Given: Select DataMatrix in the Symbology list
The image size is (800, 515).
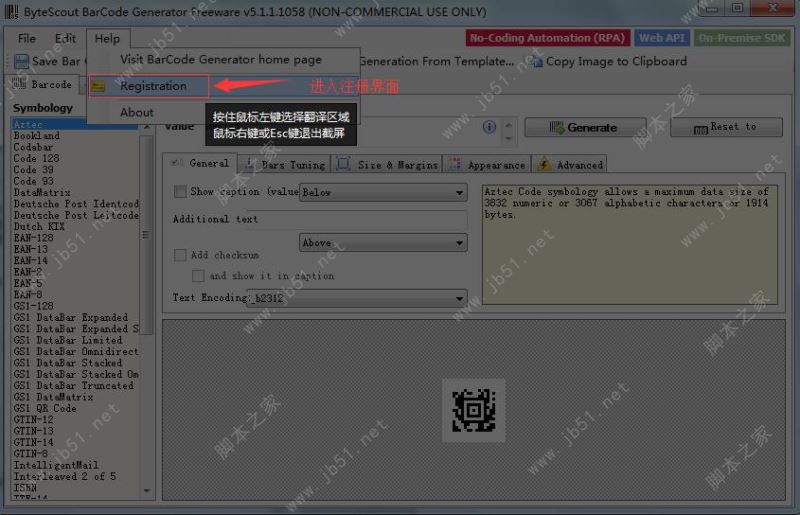Looking at the screenshot, I should point(42,192).
